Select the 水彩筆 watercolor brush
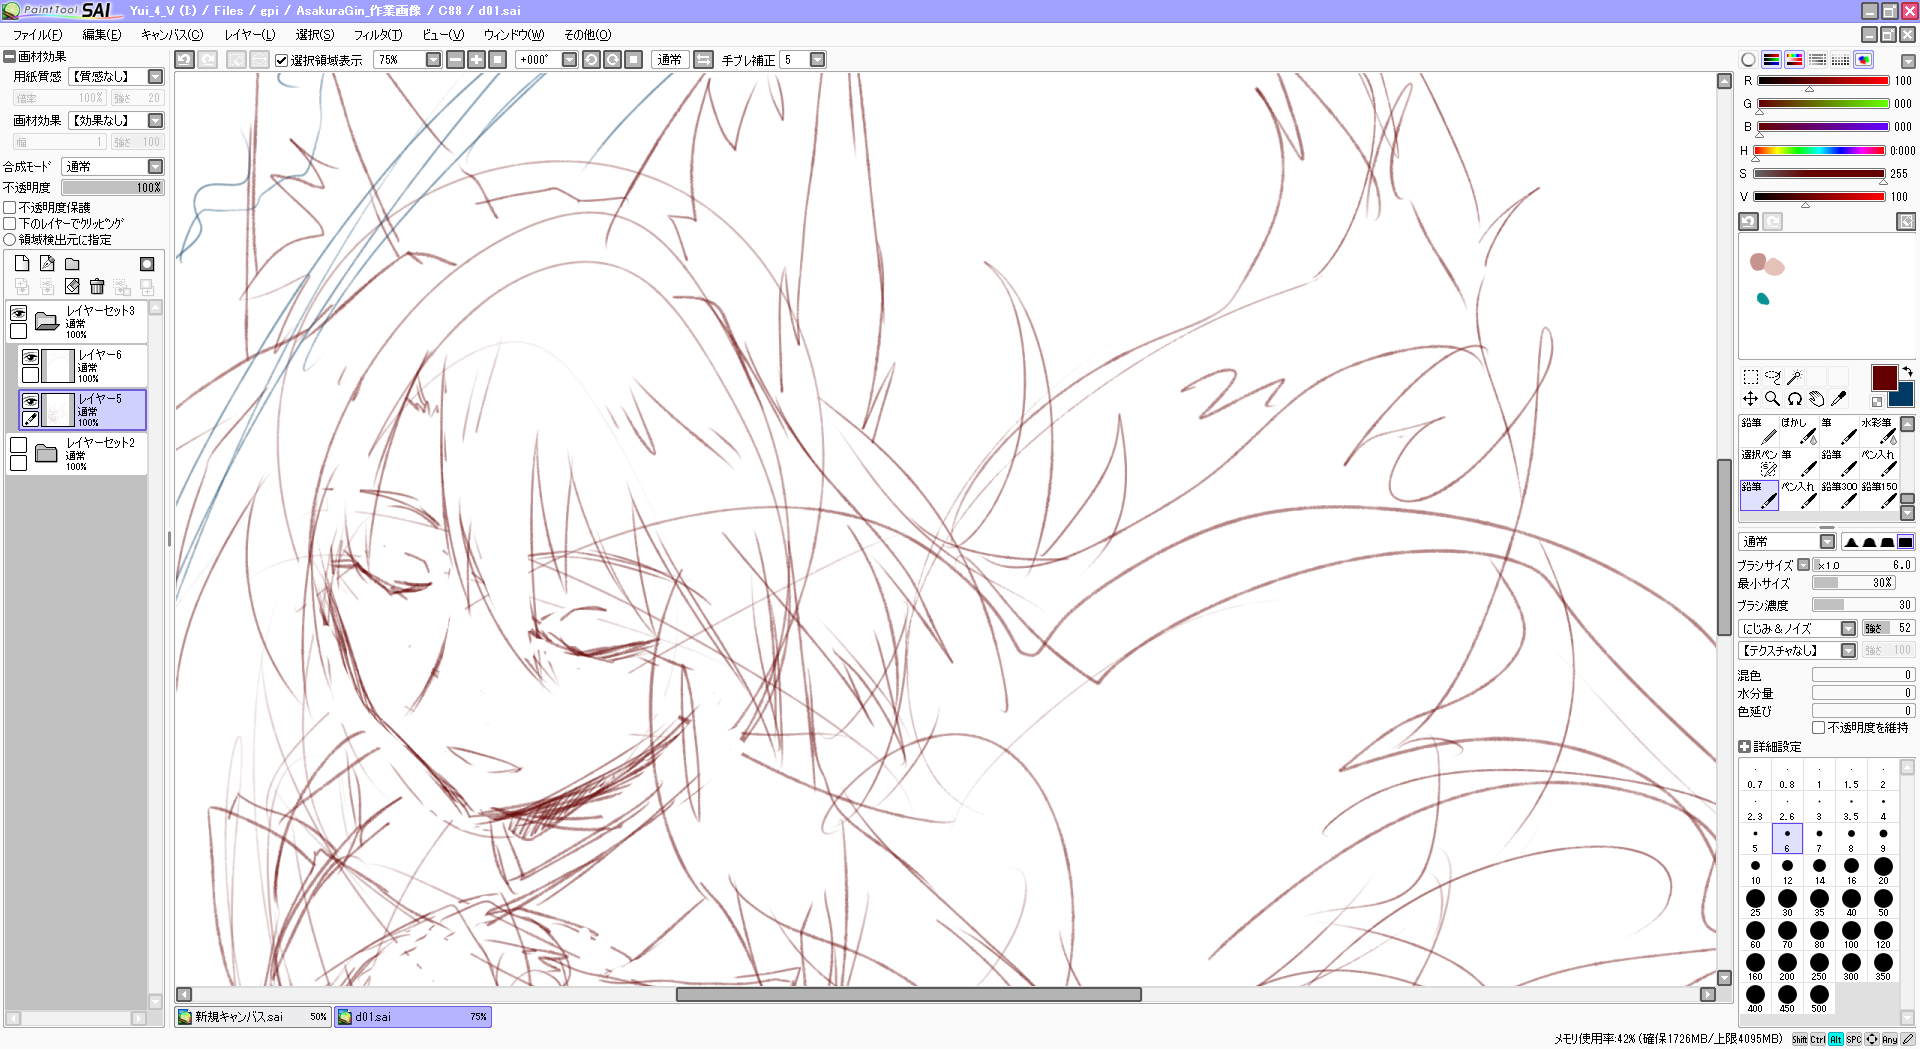The height and width of the screenshot is (1049, 1920). pyautogui.click(x=1878, y=430)
